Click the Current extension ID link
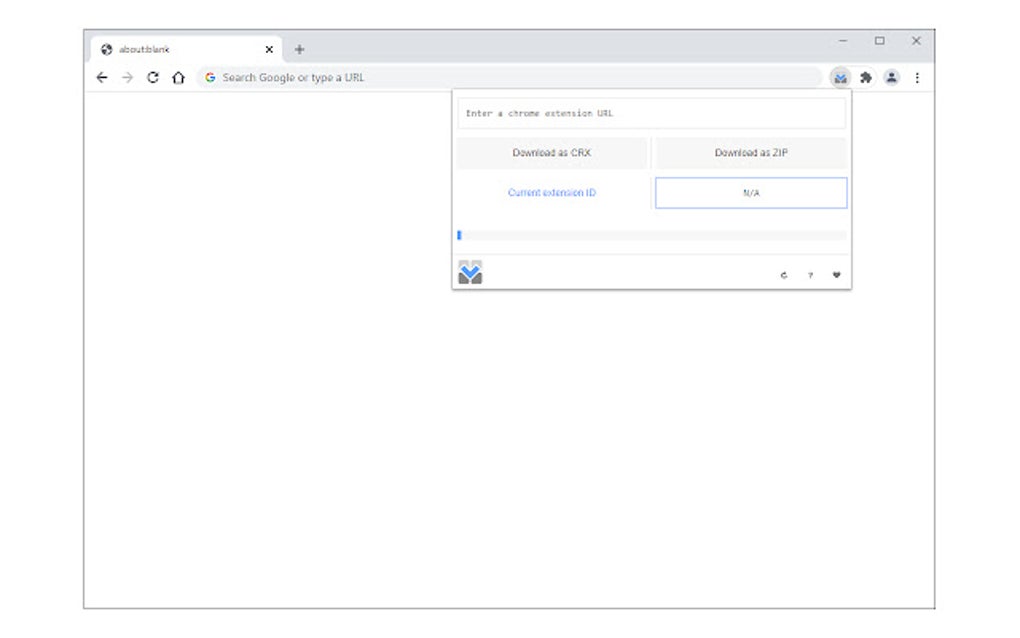The height and width of the screenshot is (638, 1020). pos(552,193)
